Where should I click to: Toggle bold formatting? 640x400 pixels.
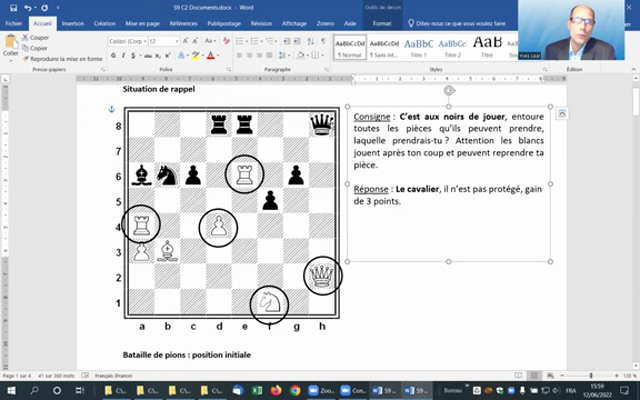(x=113, y=55)
